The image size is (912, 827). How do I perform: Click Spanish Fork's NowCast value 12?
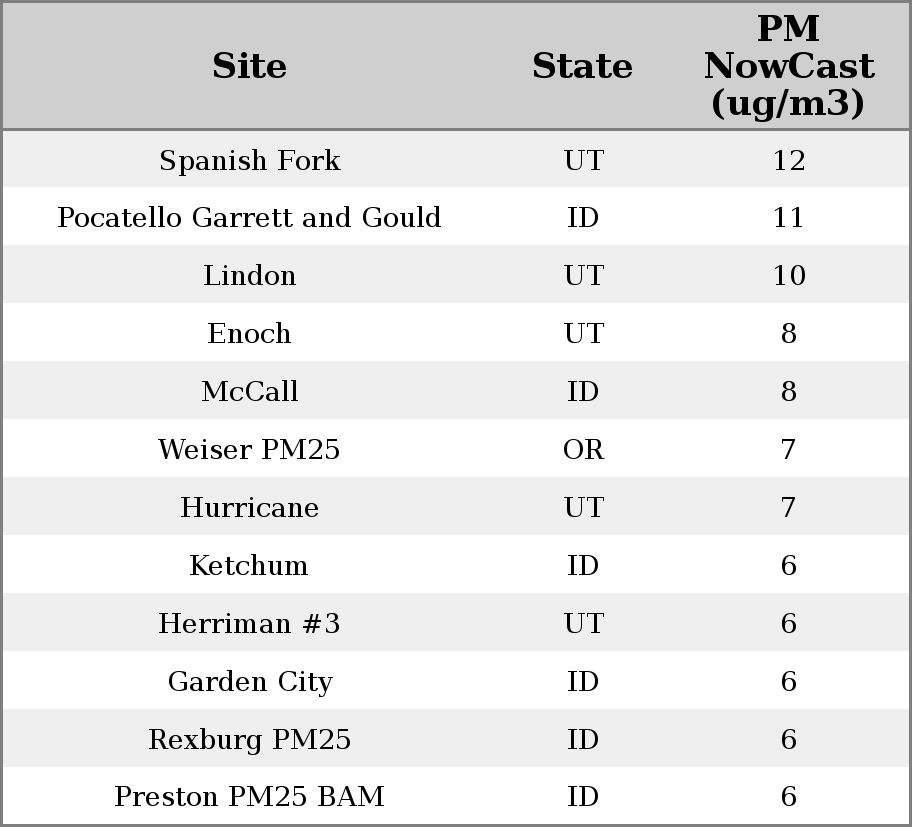tap(788, 160)
